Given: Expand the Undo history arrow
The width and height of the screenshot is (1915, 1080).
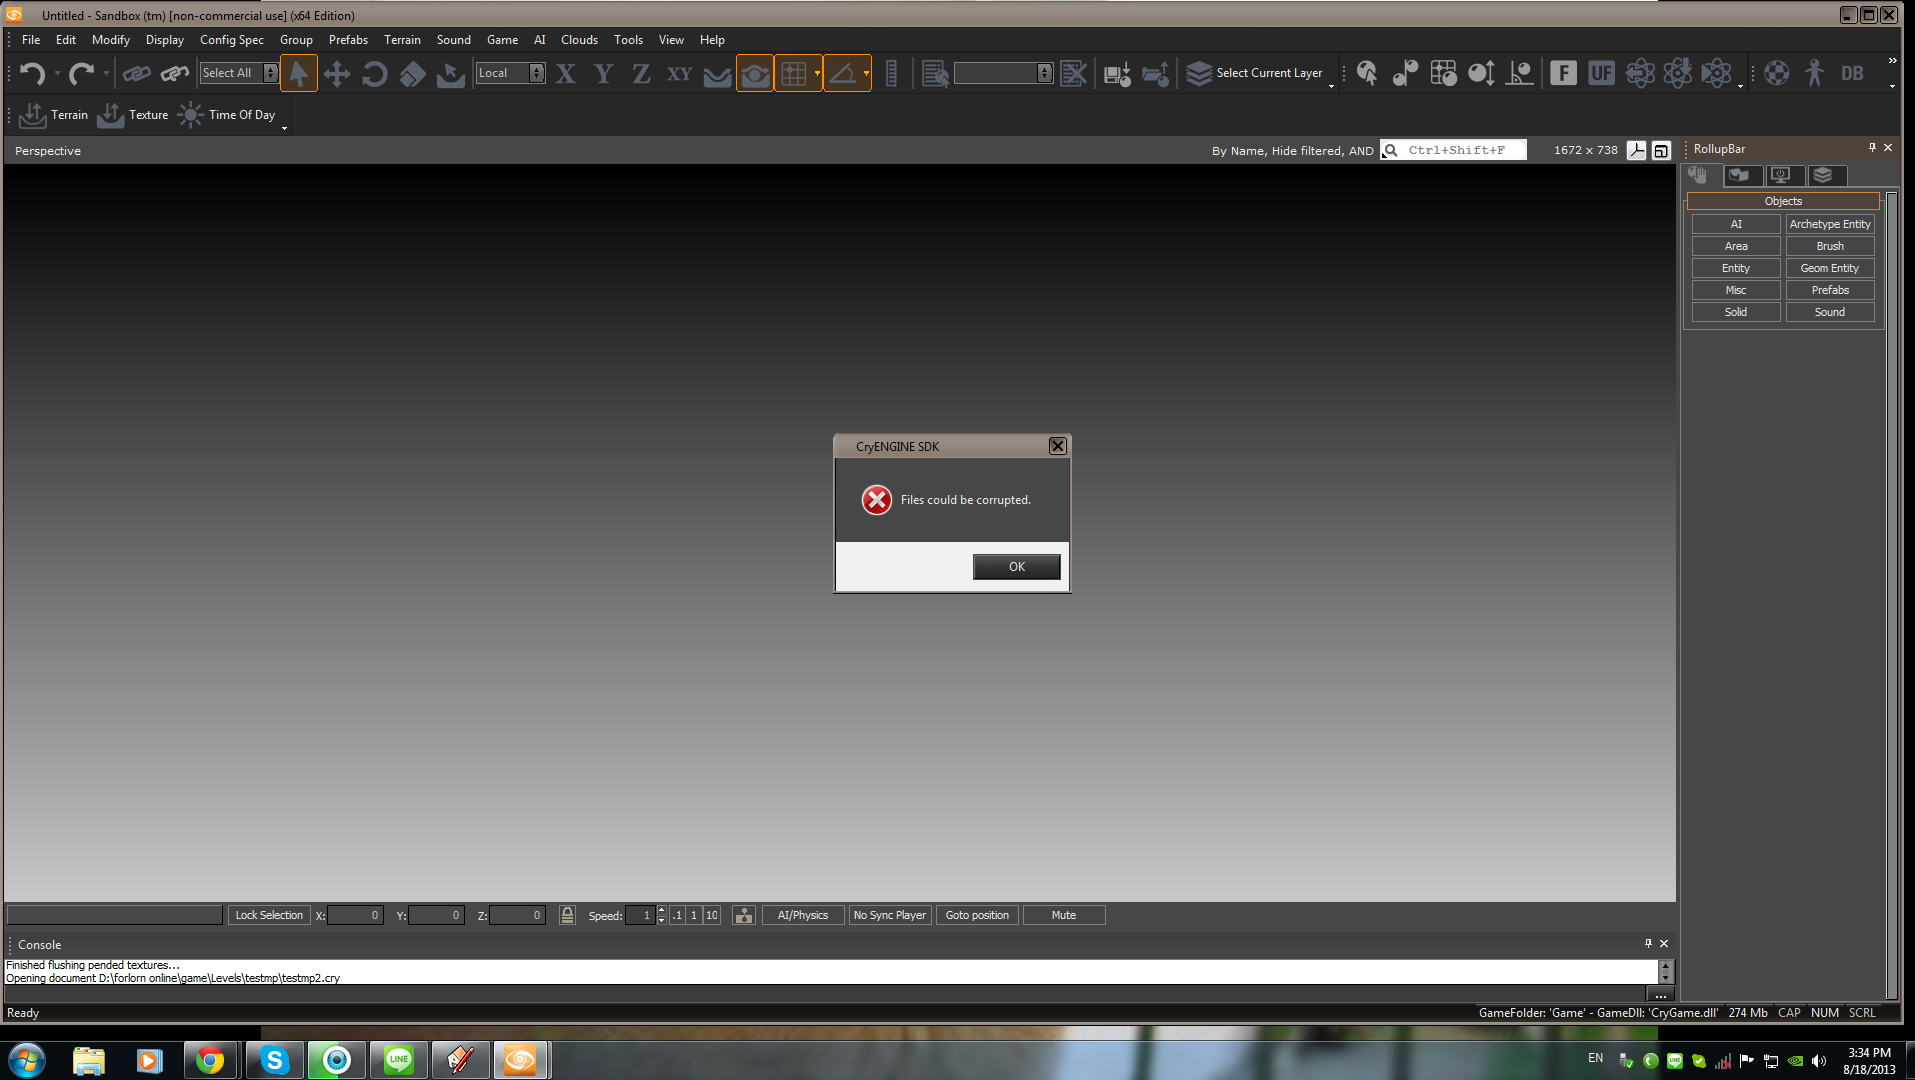Looking at the screenshot, I should [x=57, y=73].
